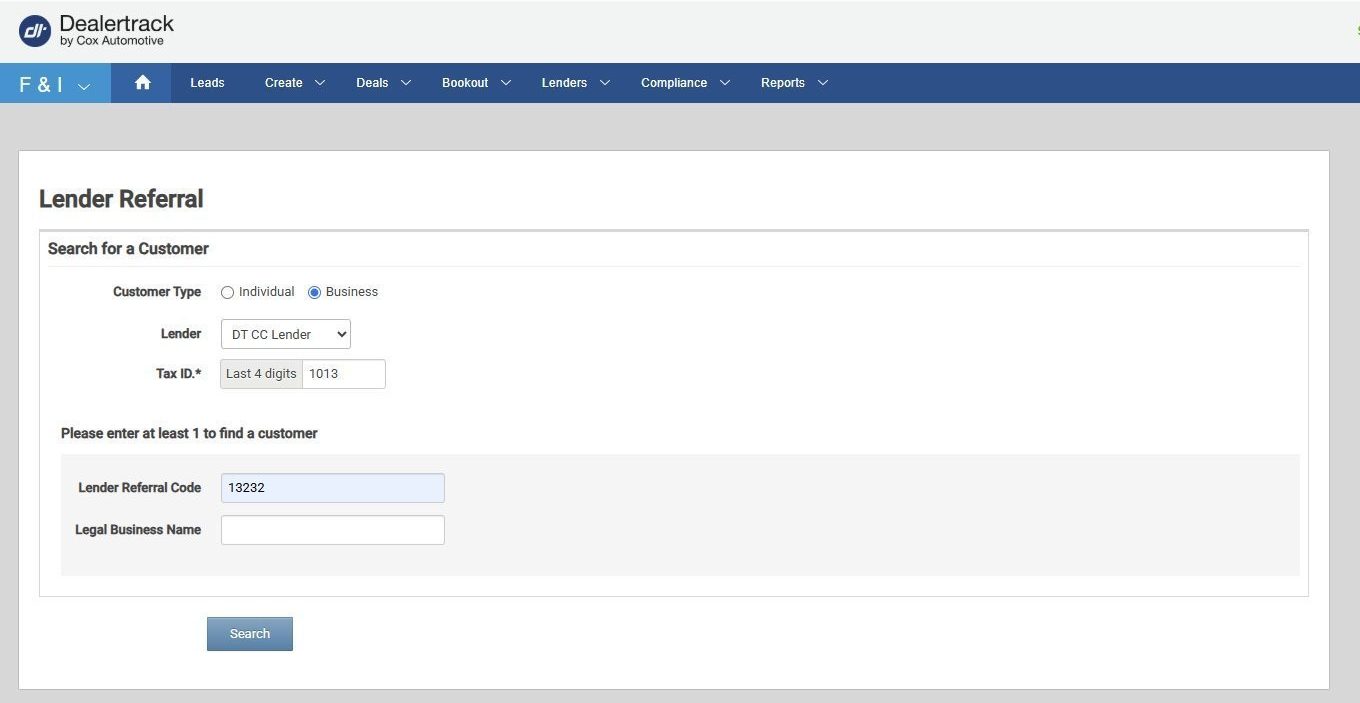
Task: Open the Bookout dropdown menu
Action: coord(476,83)
